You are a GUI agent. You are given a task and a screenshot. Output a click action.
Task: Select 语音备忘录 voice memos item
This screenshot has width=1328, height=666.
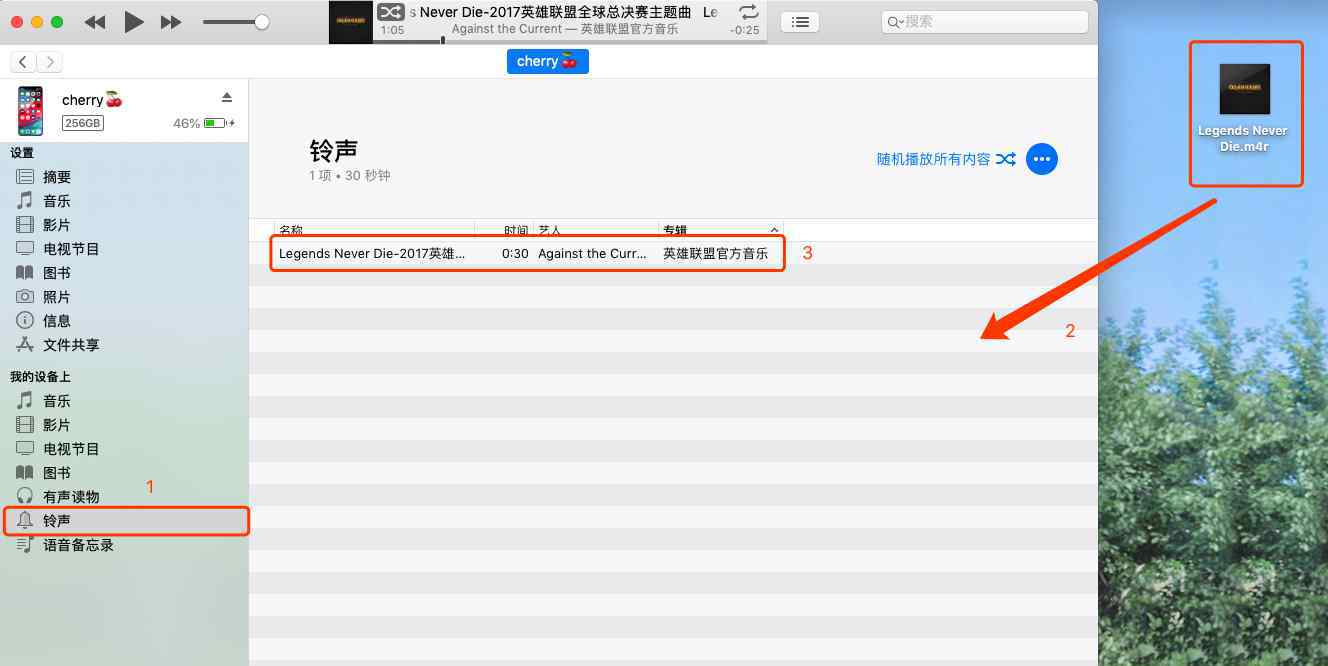click(x=78, y=545)
